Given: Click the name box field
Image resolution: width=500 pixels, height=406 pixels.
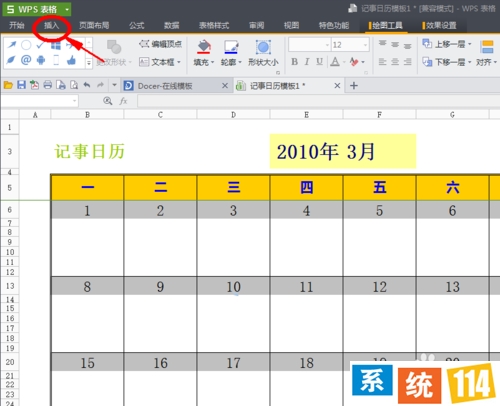Looking at the screenshot, I should [x=40, y=101].
